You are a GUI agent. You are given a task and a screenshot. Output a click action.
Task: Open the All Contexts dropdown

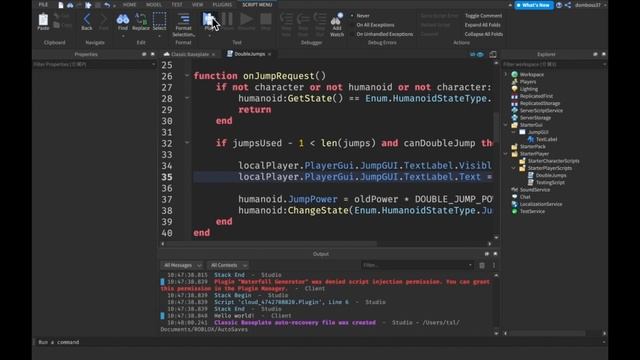tap(228, 265)
